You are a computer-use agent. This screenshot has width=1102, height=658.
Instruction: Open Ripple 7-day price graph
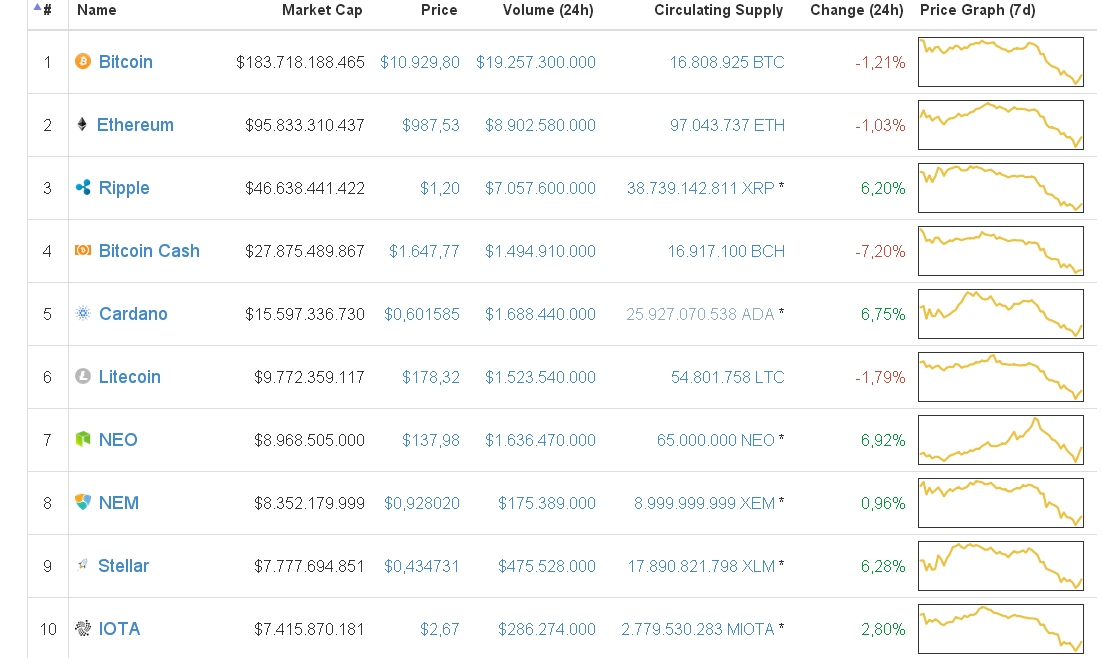1001,188
